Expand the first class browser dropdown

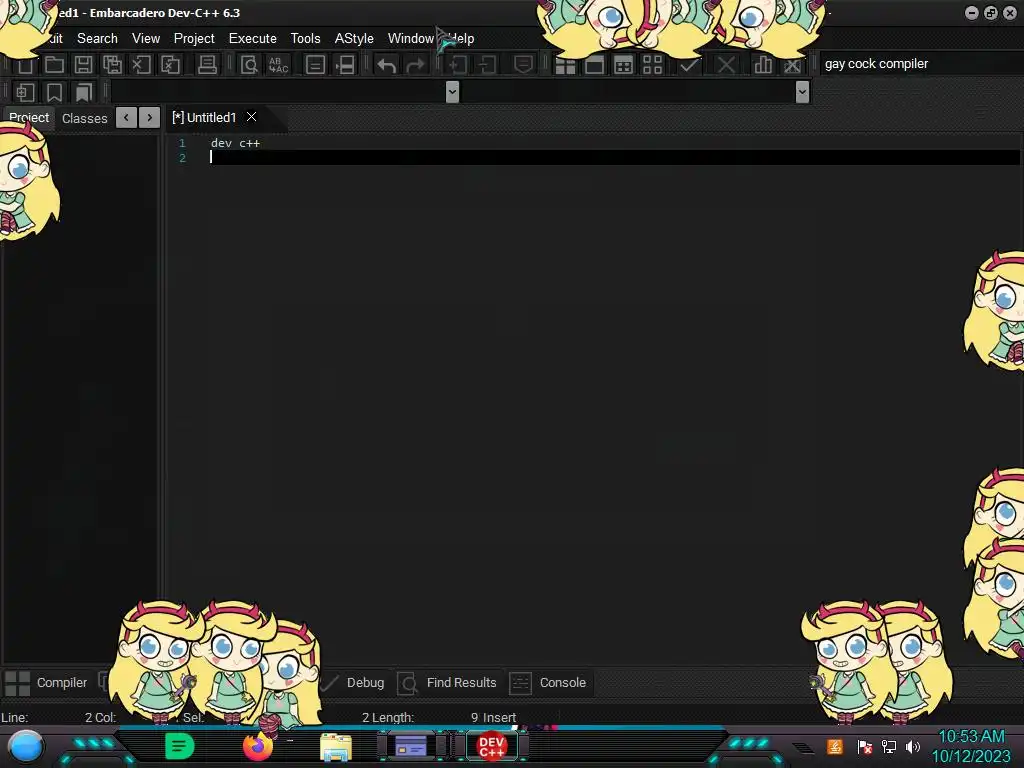452,92
